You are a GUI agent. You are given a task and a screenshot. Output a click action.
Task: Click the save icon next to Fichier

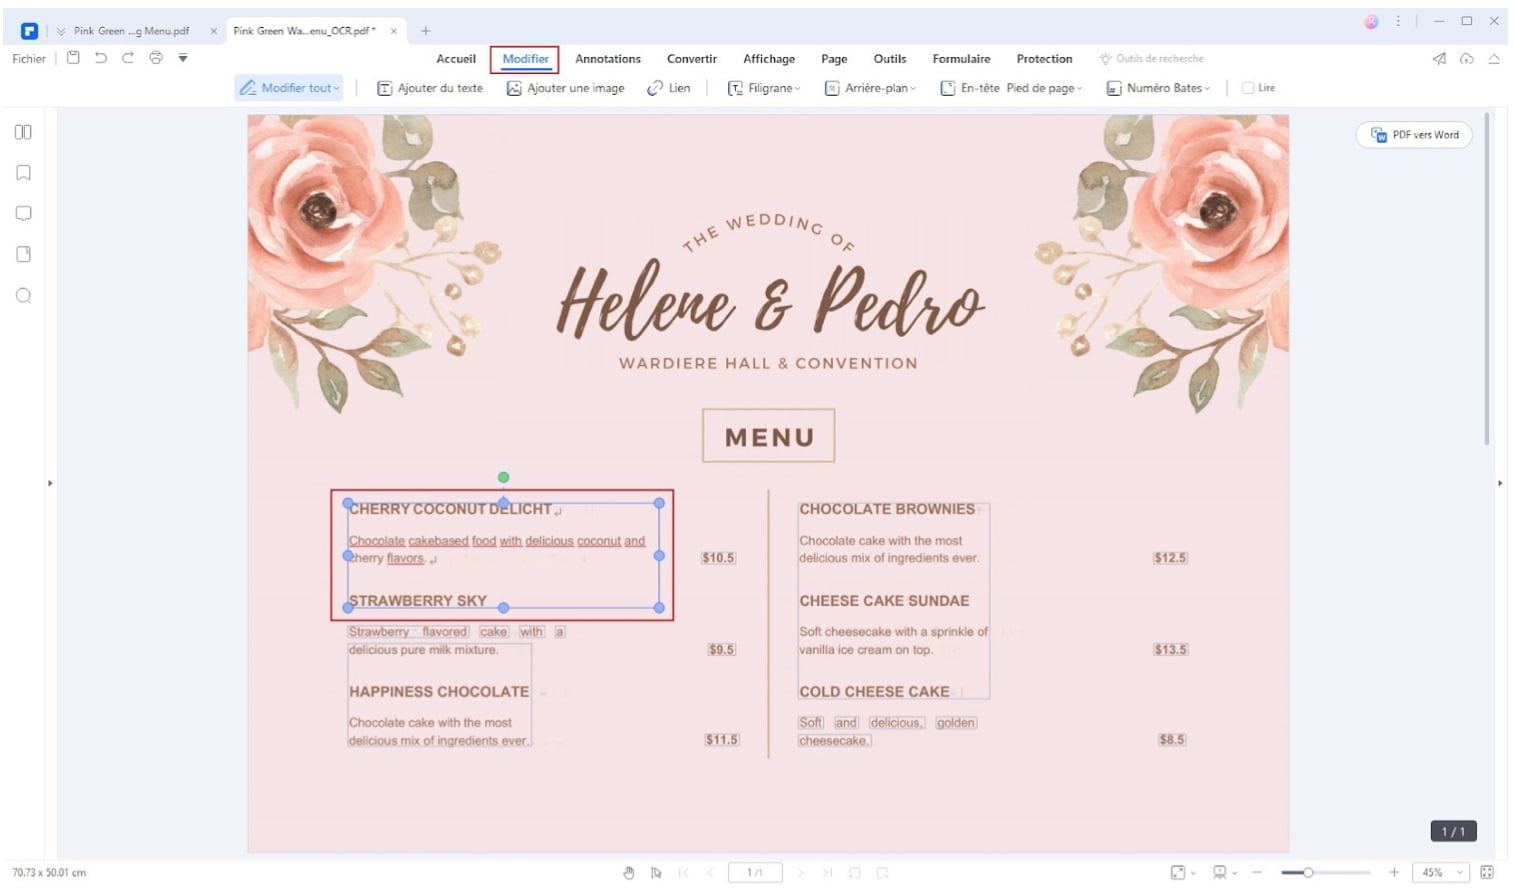tap(73, 58)
